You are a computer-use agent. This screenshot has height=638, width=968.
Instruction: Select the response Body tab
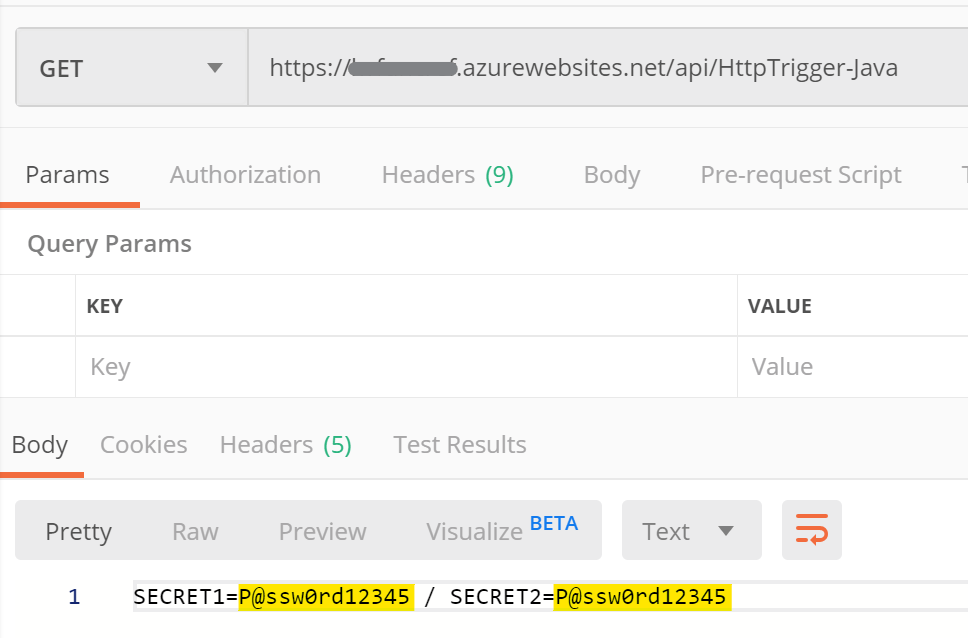pyautogui.click(x=40, y=445)
